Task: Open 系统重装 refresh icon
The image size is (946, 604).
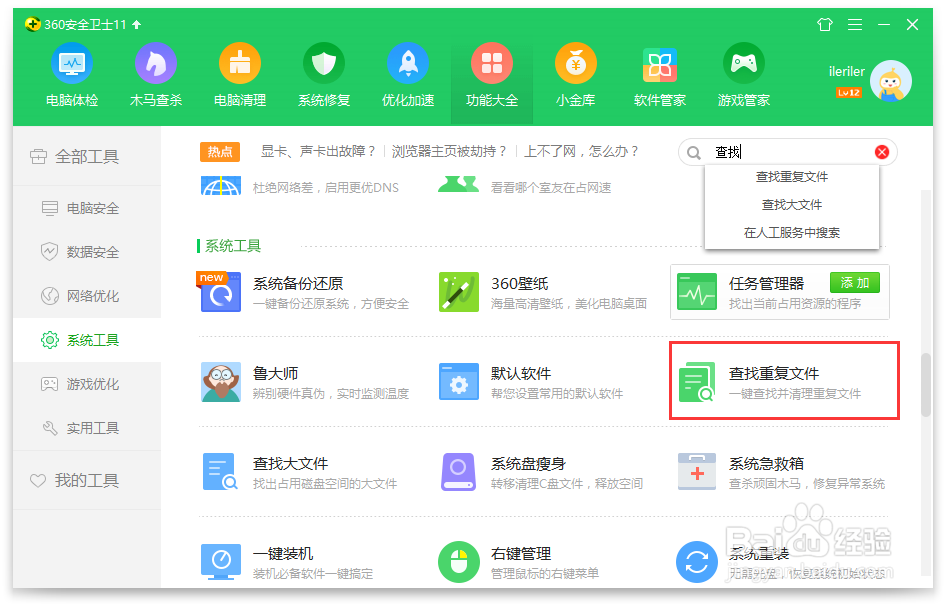Action: (697, 562)
